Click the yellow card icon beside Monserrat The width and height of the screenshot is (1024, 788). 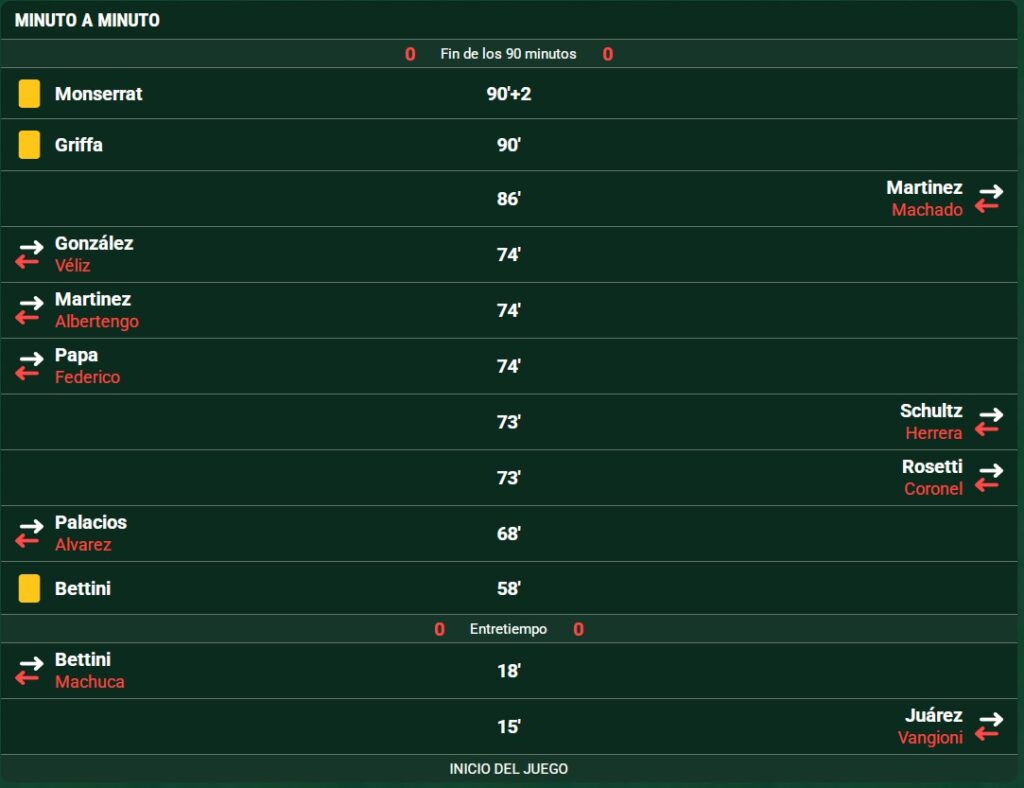29,94
